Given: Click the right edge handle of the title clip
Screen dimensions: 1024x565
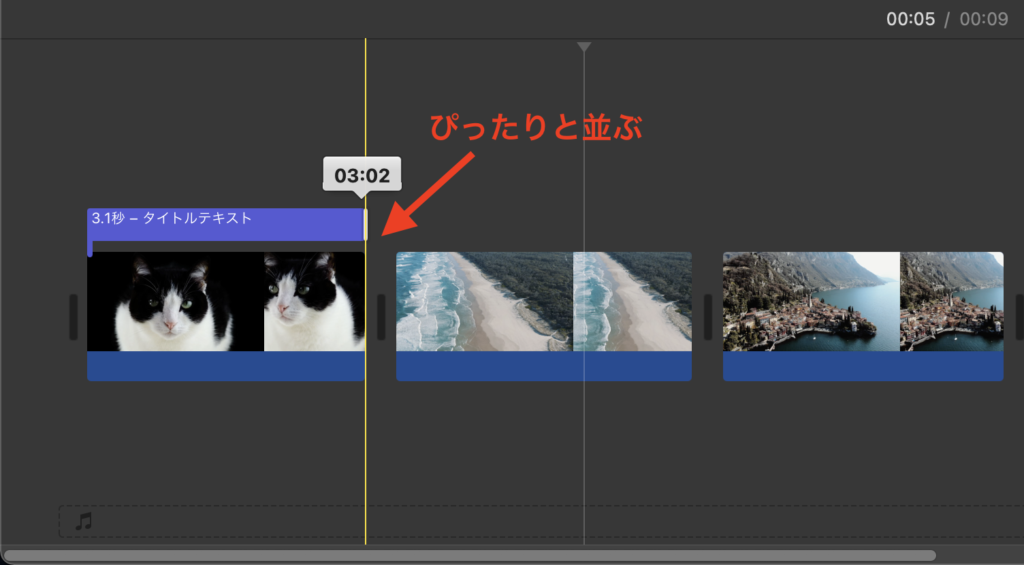Looking at the screenshot, I should [366, 225].
